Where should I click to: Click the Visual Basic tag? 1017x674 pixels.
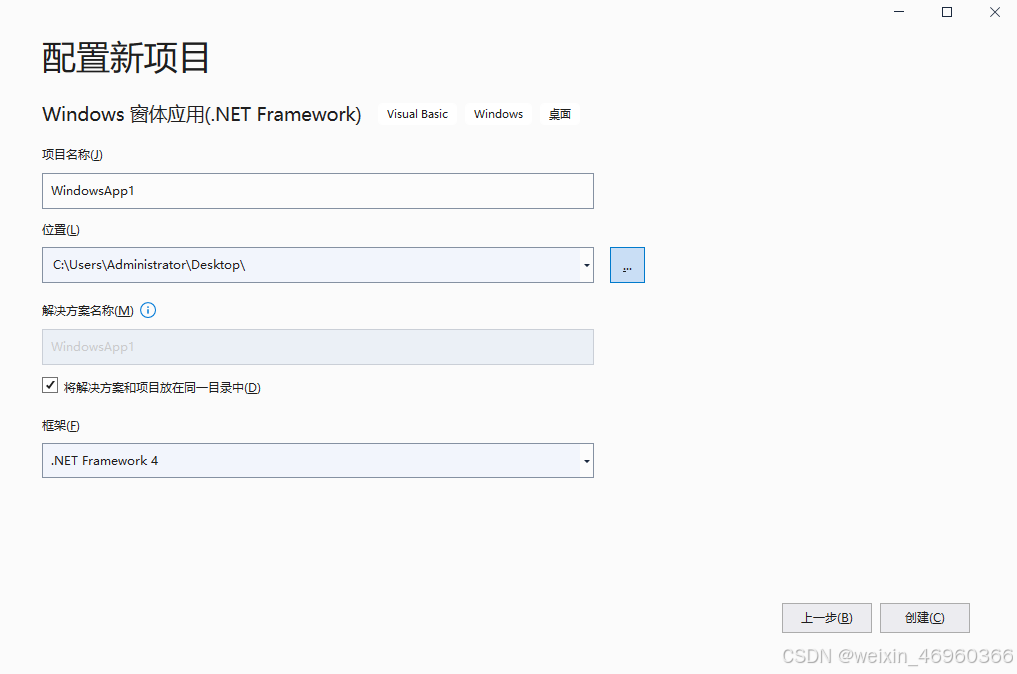[x=417, y=114]
